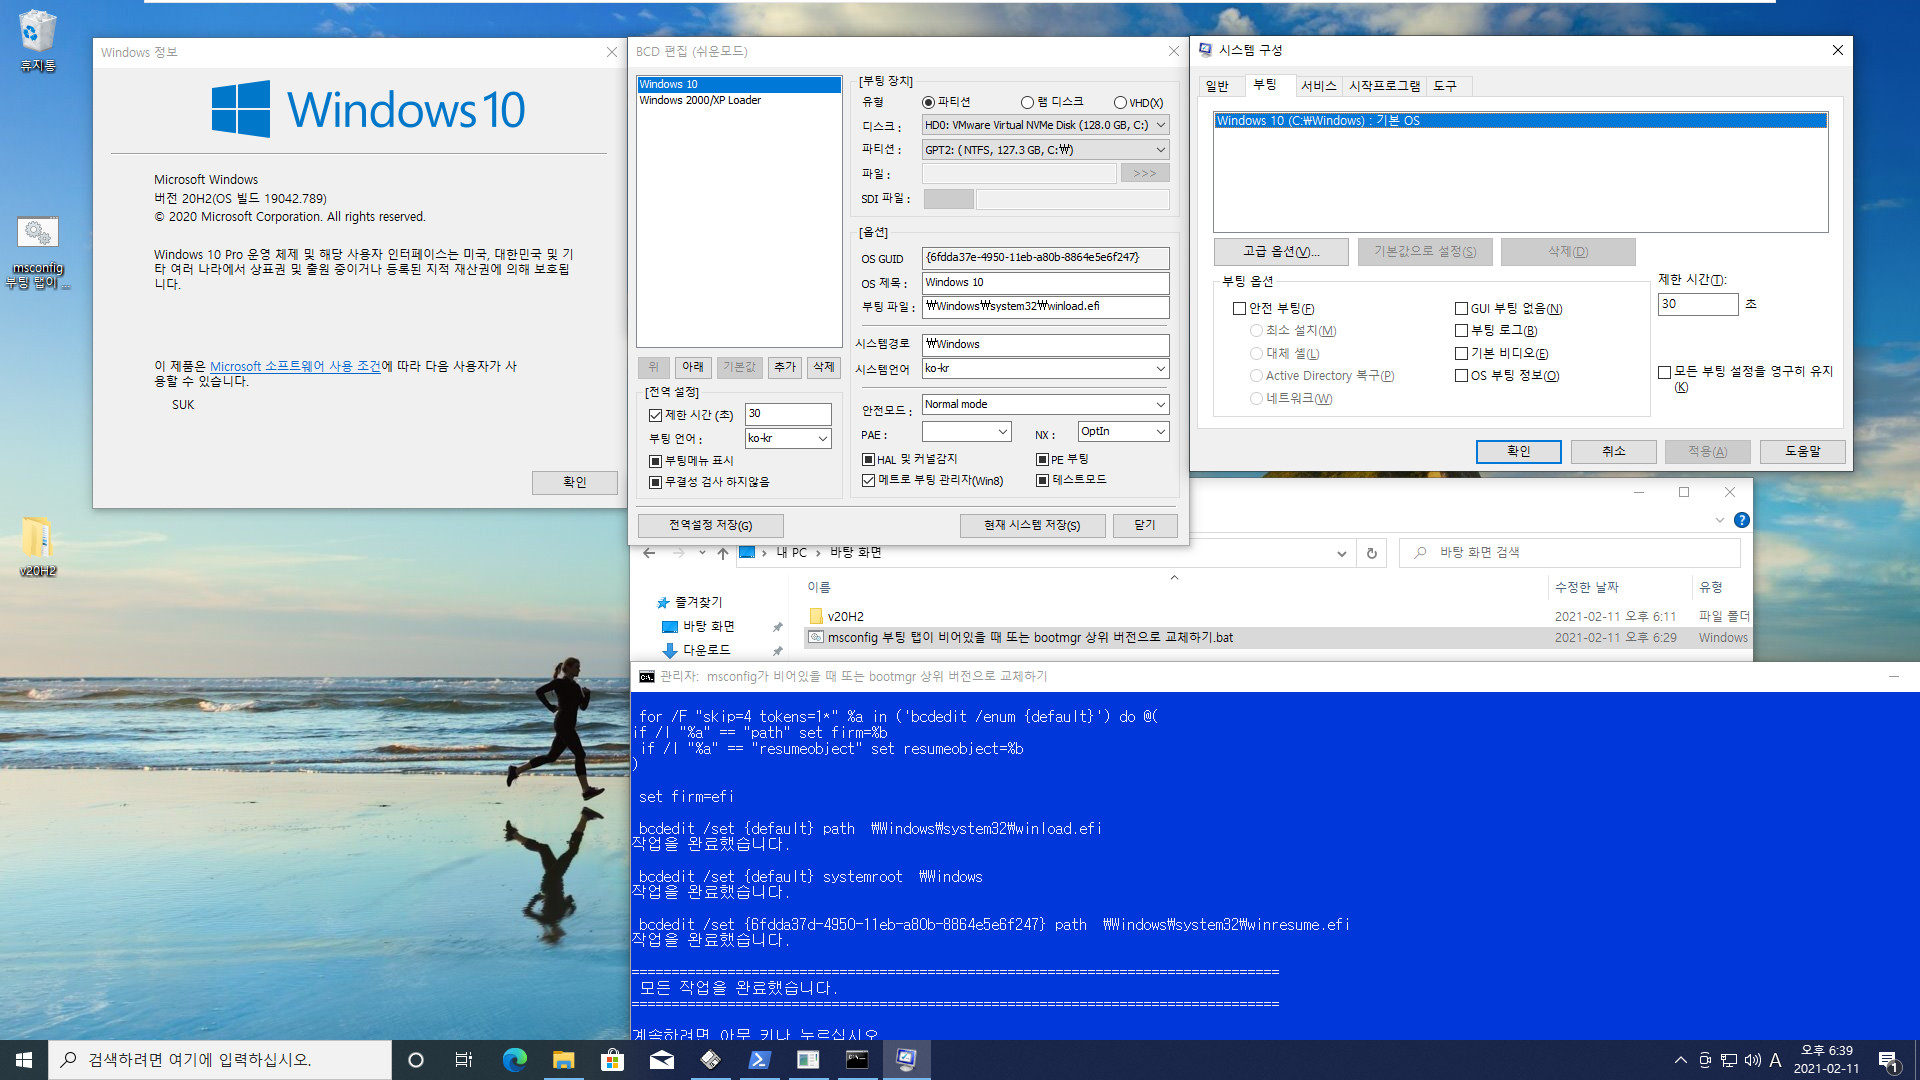Screen dimensions: 1920x1080
Task: Enable Safe boot in System Configuration
Action: [1239, 309]
